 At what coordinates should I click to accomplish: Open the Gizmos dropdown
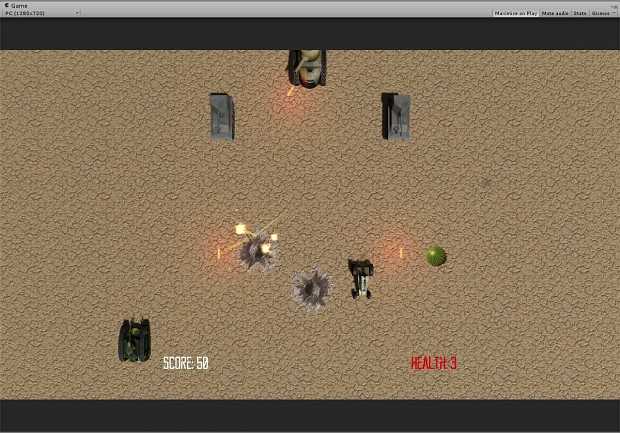pos(601,13)
